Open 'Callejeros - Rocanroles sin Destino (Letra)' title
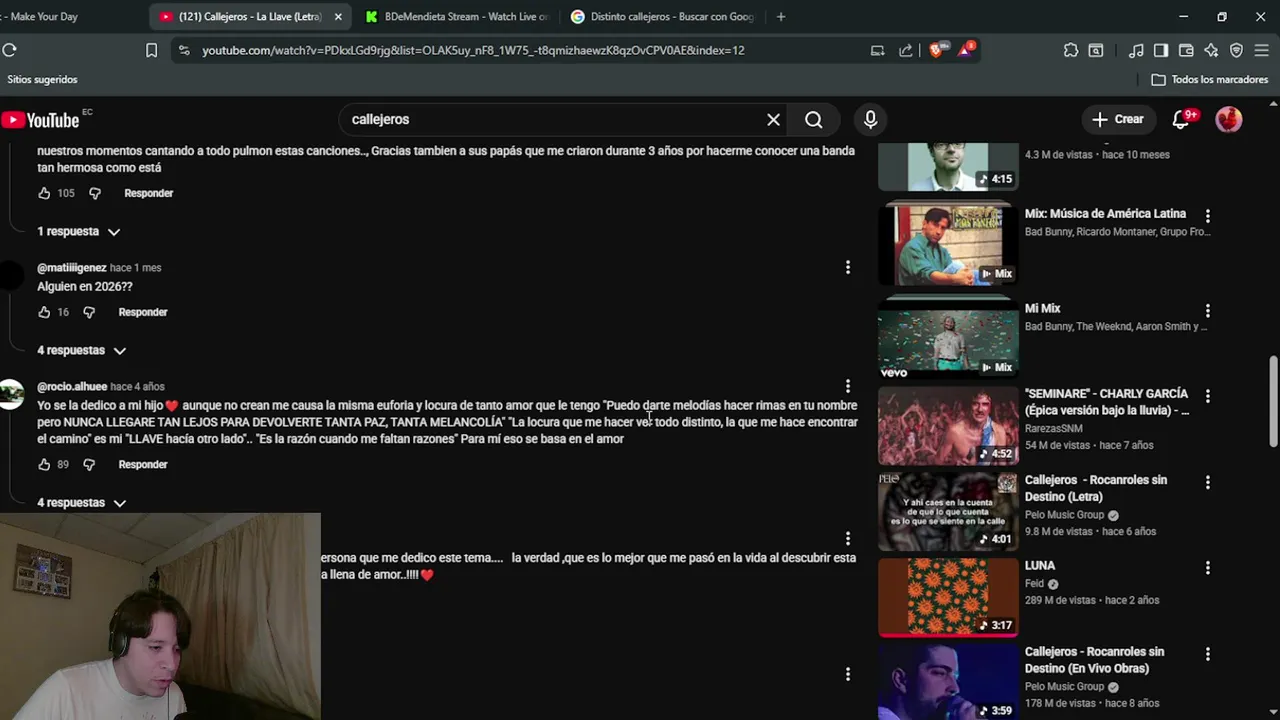1280x720 pixels. point(1096,488)
